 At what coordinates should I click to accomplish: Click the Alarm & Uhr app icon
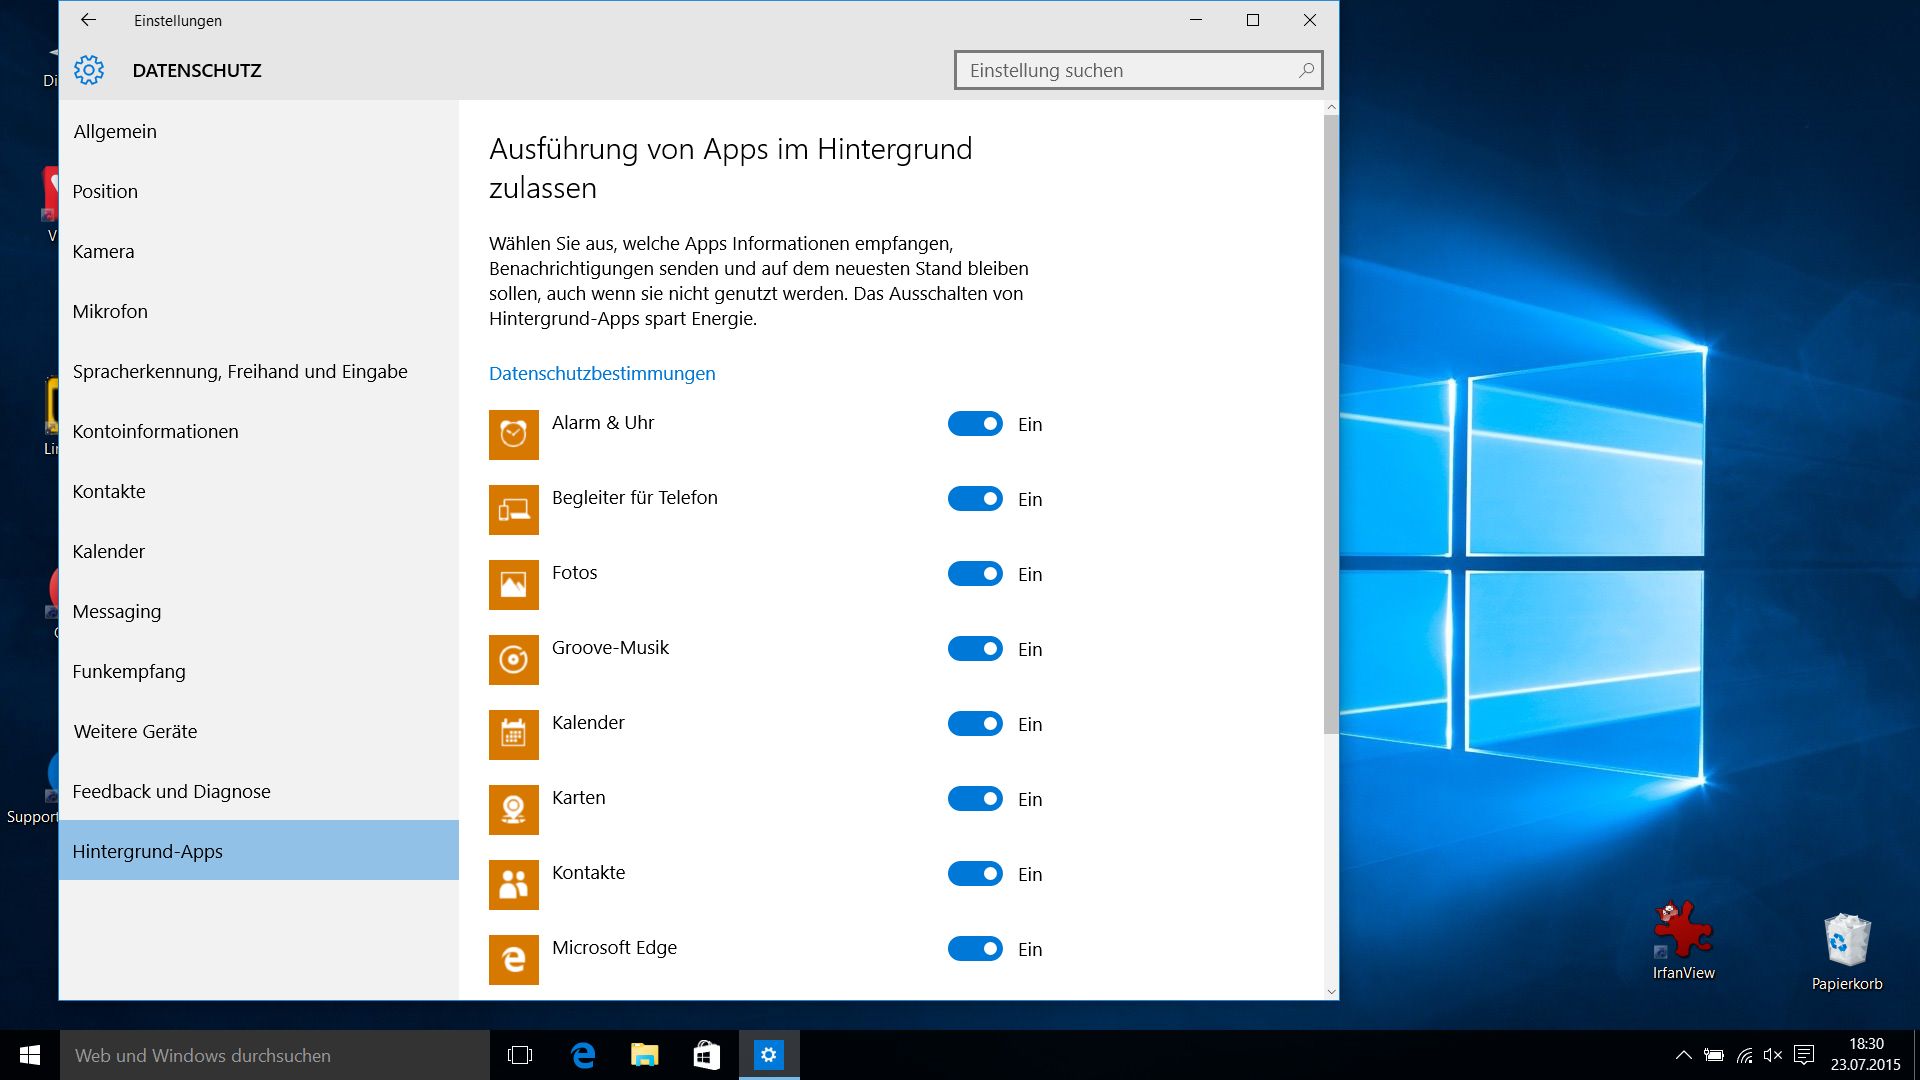point(513,435)
